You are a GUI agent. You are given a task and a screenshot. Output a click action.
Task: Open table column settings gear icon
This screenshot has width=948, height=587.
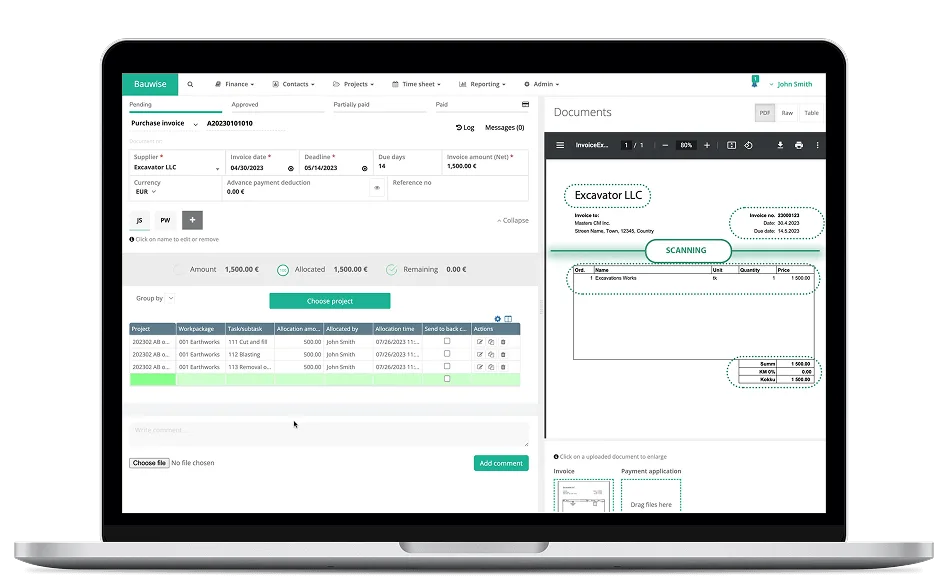[x=496, y=317]
